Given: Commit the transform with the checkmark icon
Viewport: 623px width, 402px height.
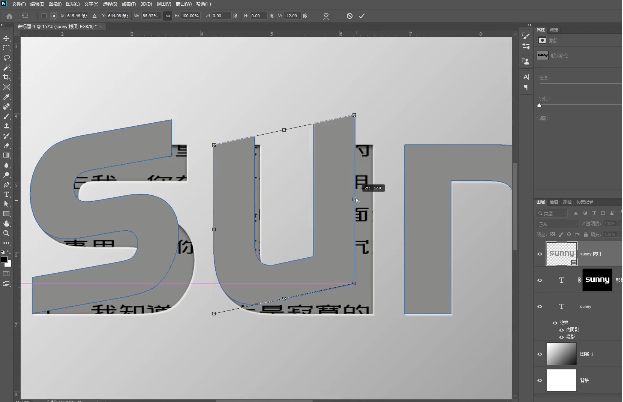Looking at the screenshot, I should pos(362,16).
